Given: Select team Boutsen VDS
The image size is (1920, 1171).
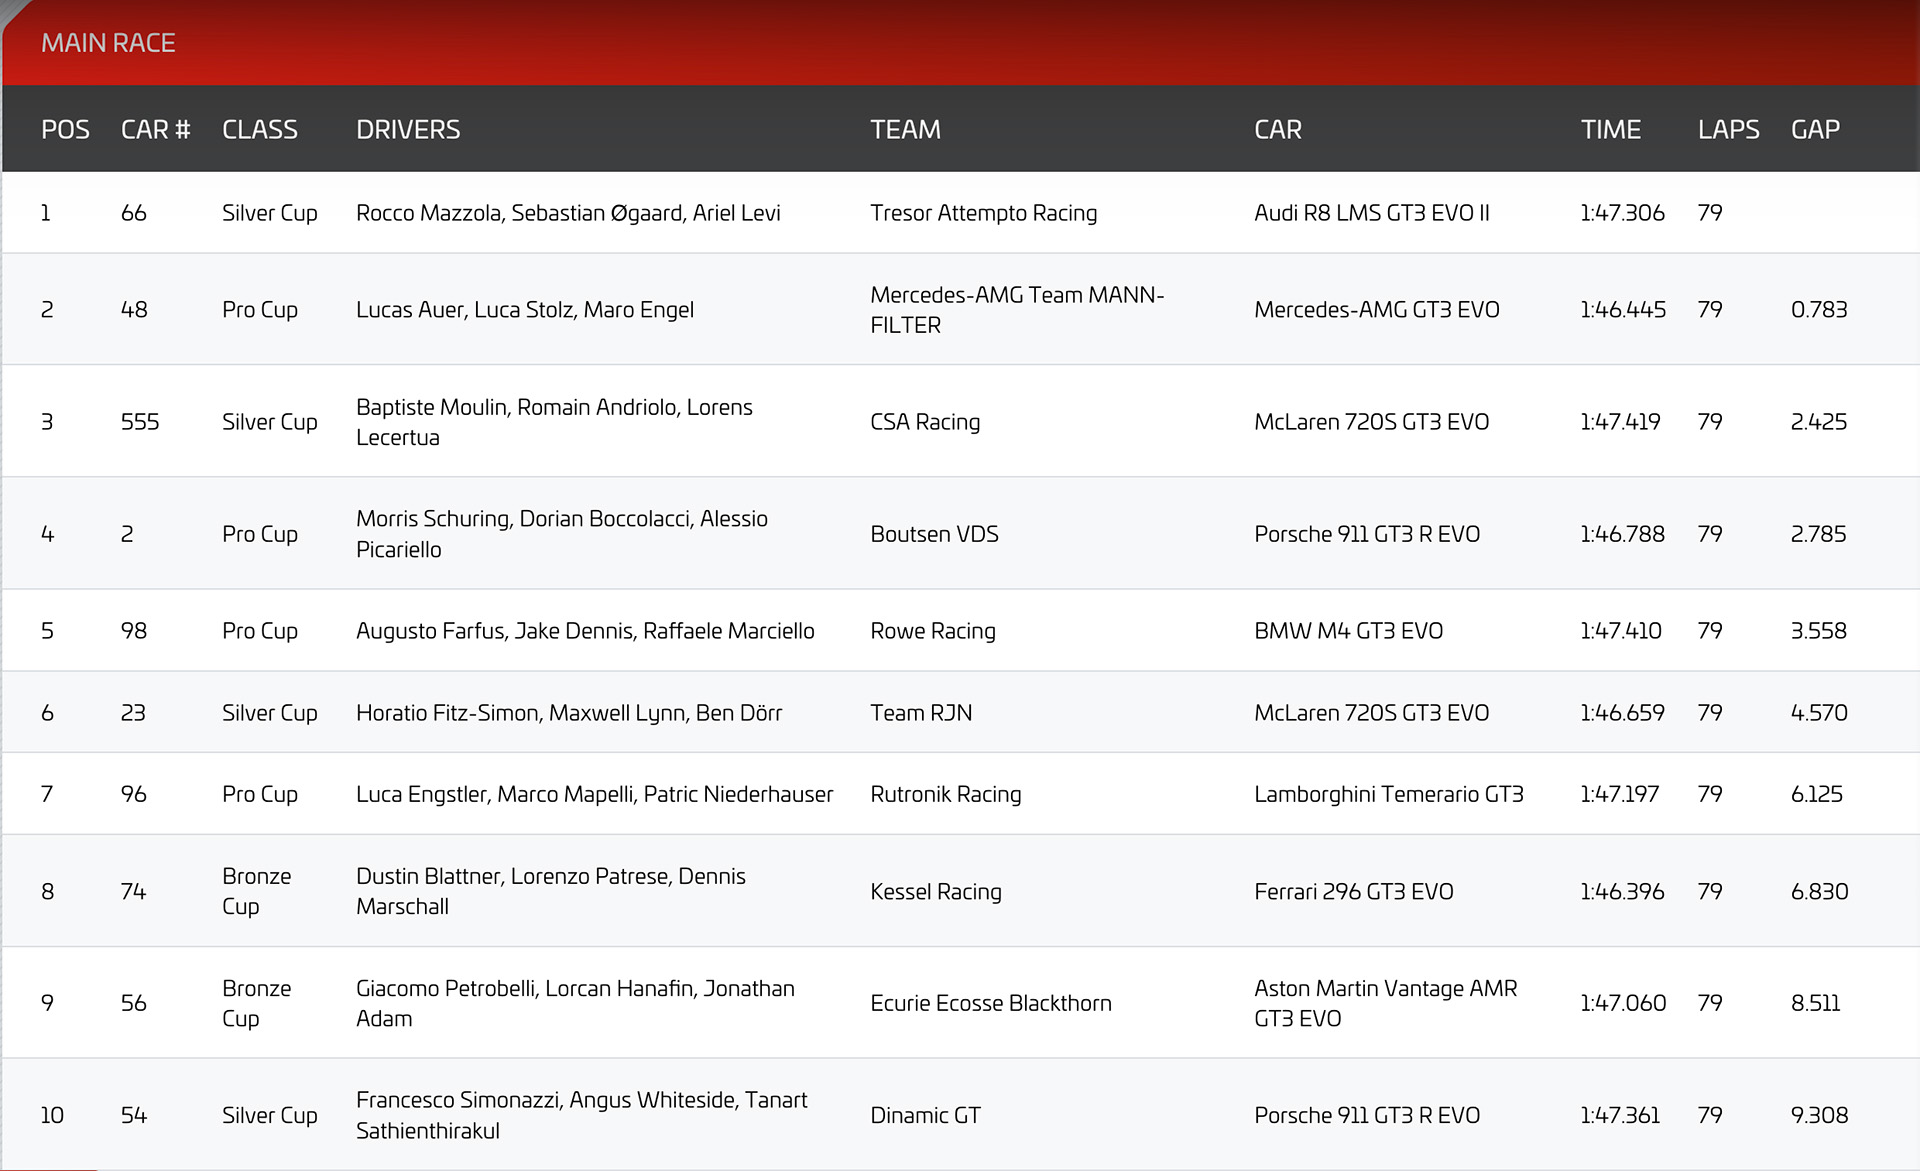Looking at the screenshot, I should (x=934, y=534).
